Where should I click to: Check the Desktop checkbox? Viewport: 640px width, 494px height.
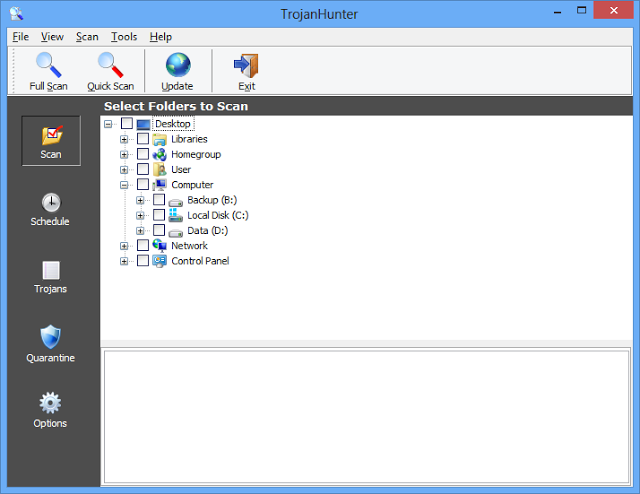click(x=127, y=123)
